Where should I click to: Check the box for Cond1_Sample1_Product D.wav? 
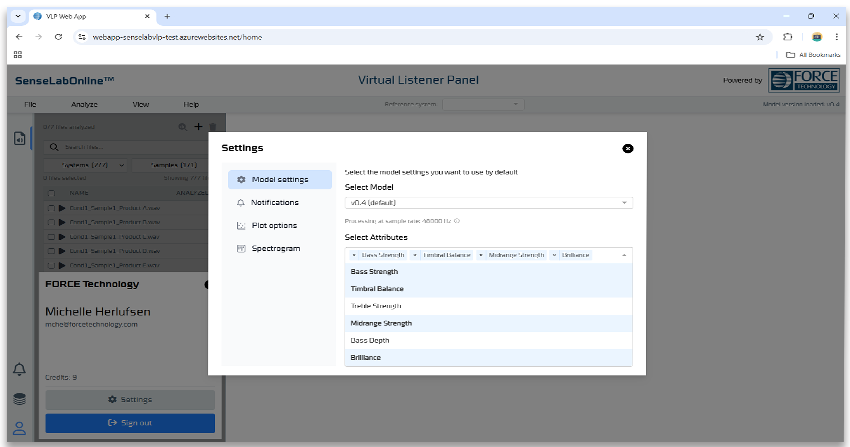tap(51, 251)
